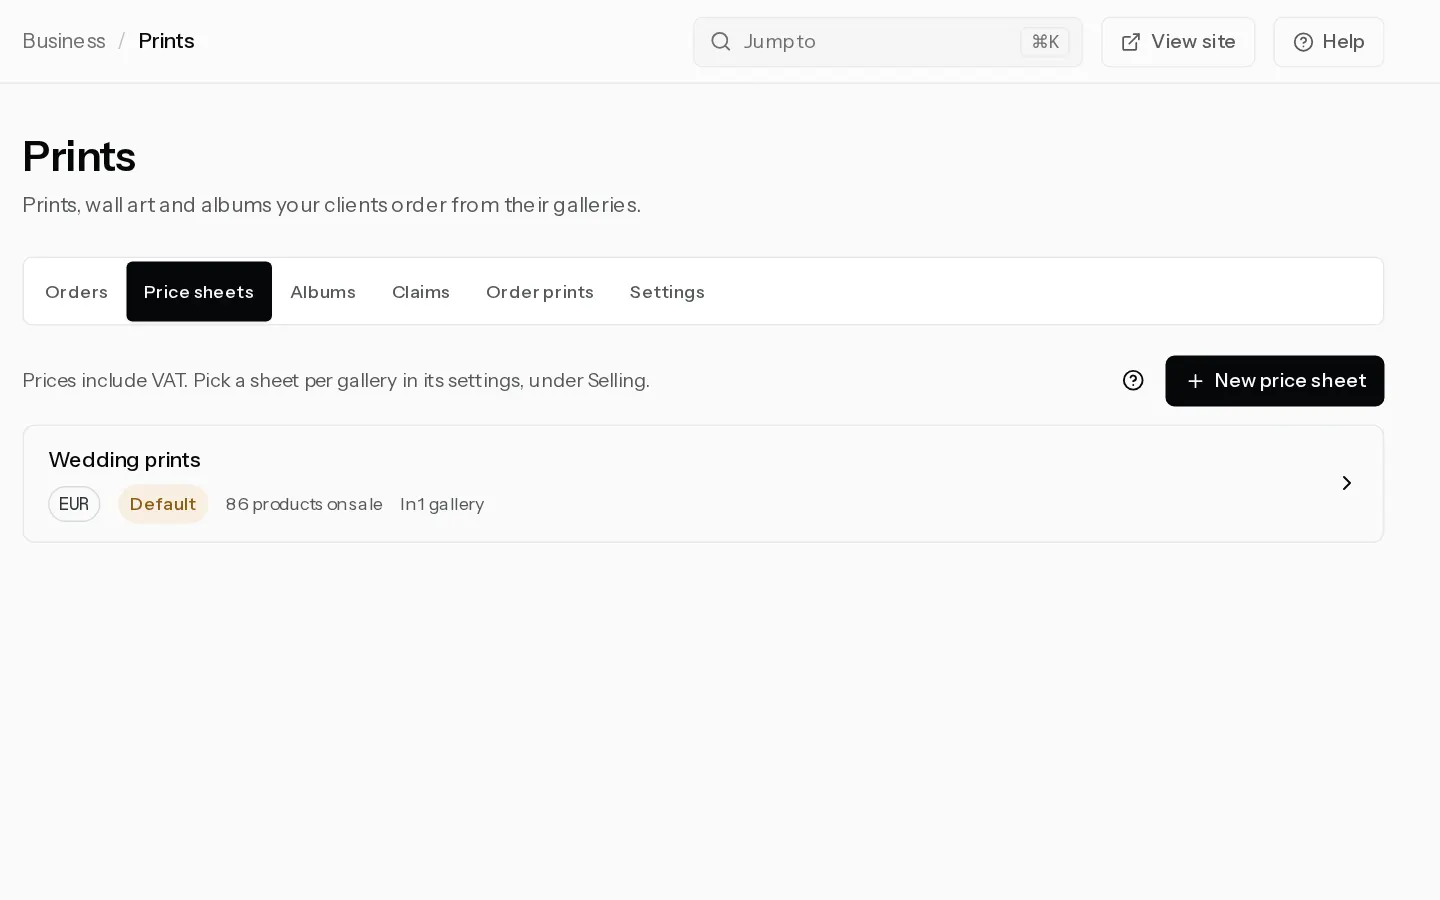Click the search magnifier icon in Jump to
This screenshot has height=900, width=1440.
(721, 42)
